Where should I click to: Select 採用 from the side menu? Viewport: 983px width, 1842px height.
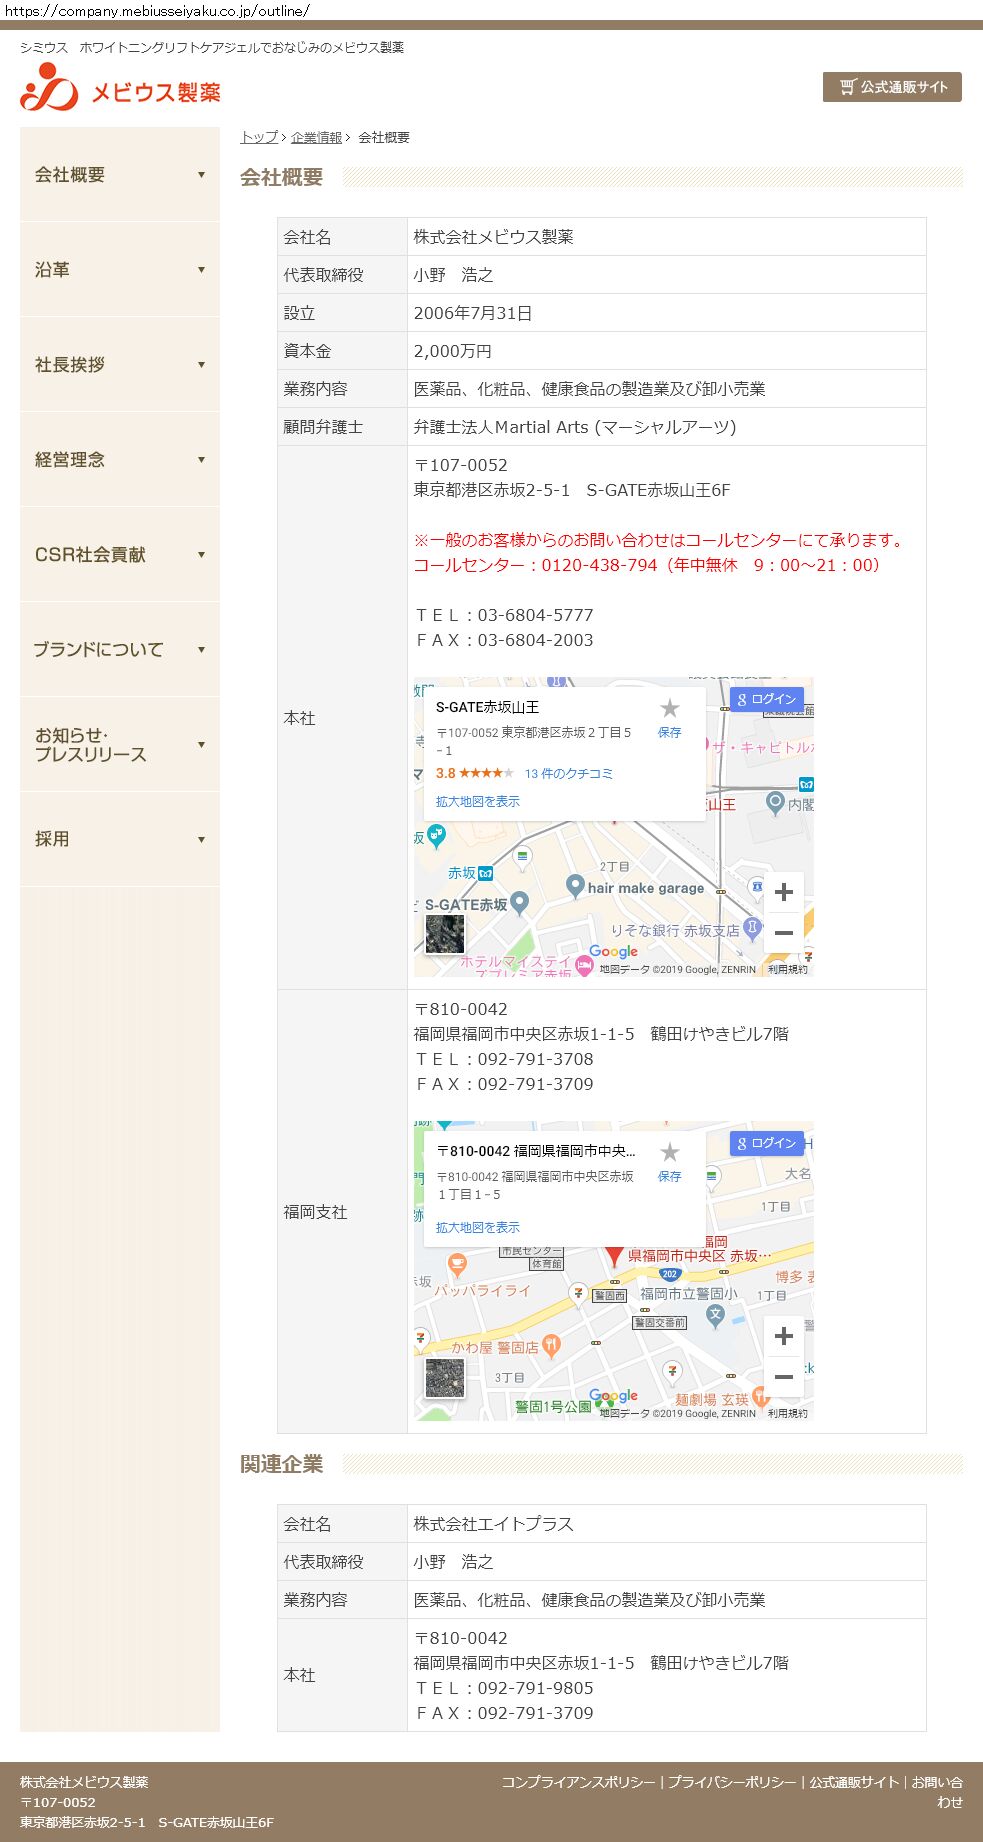click(x=120, y=840)
